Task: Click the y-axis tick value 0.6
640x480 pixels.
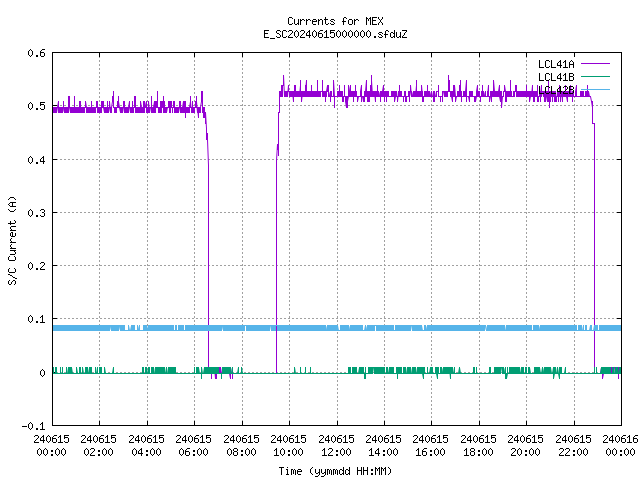Action: click(x=36, y=53)
